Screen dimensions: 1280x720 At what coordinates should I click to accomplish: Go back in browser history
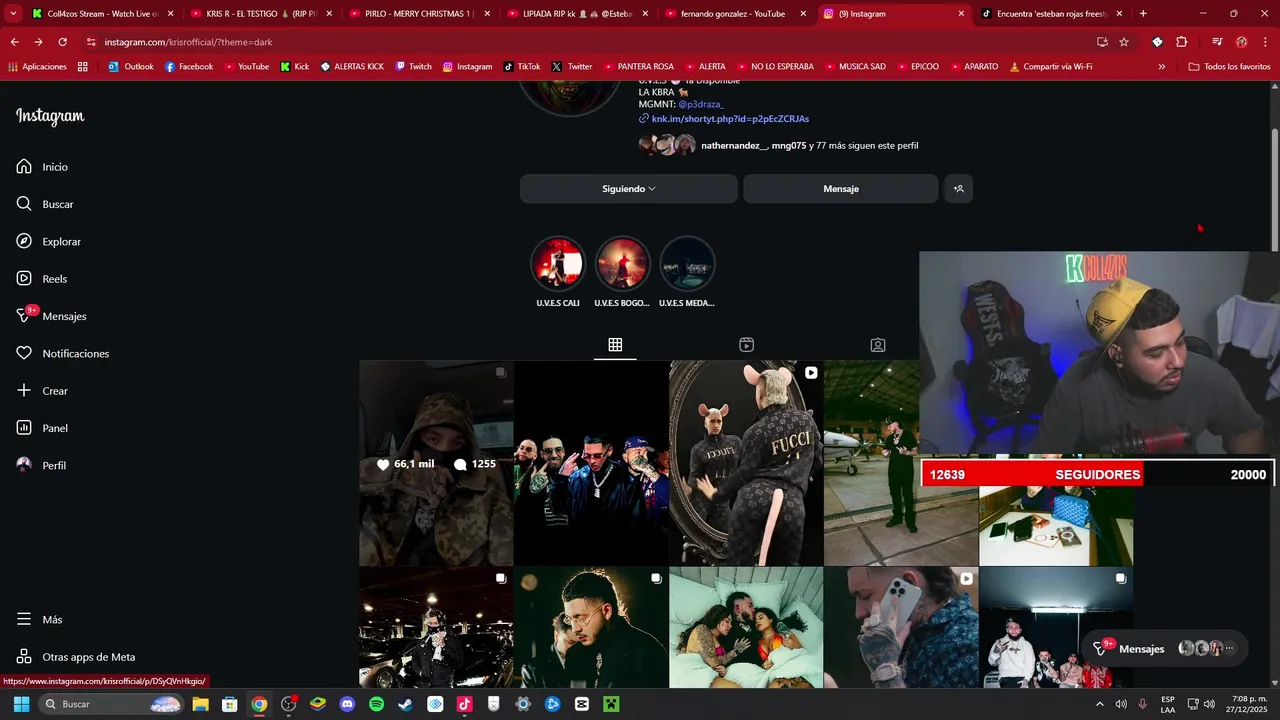tap(14, 42)
